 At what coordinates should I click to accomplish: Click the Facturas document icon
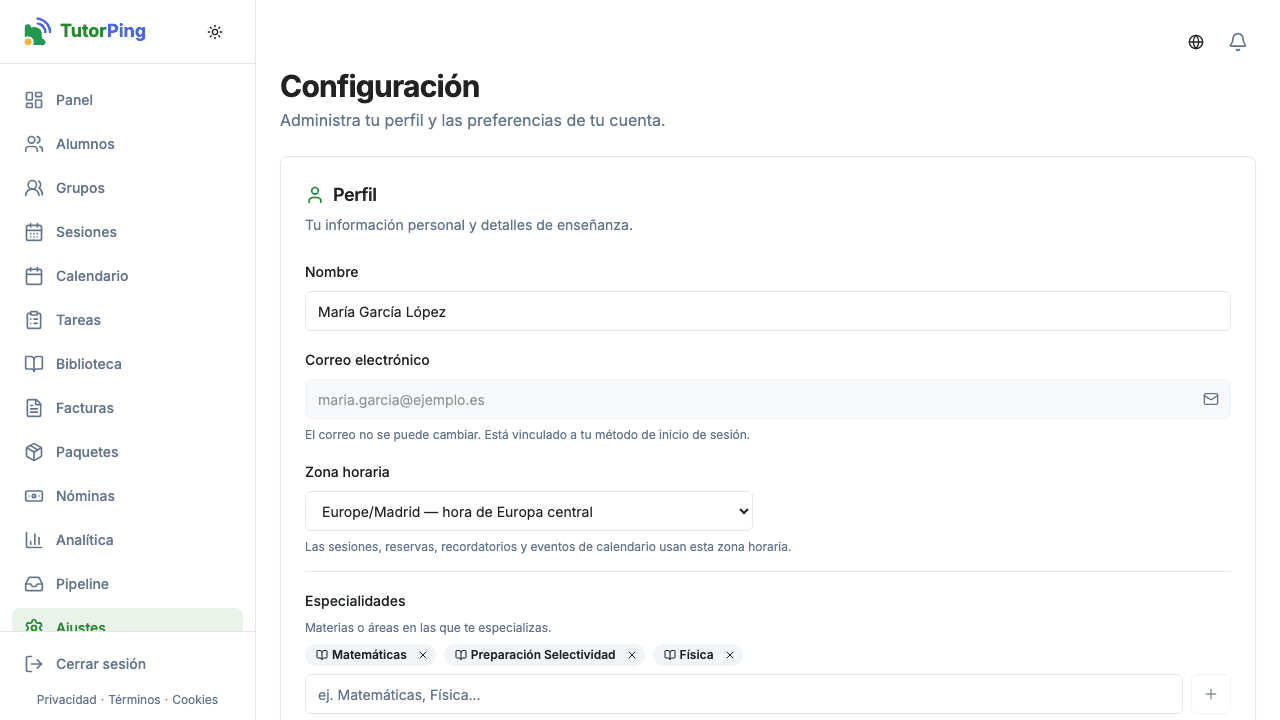pos(34,408)
